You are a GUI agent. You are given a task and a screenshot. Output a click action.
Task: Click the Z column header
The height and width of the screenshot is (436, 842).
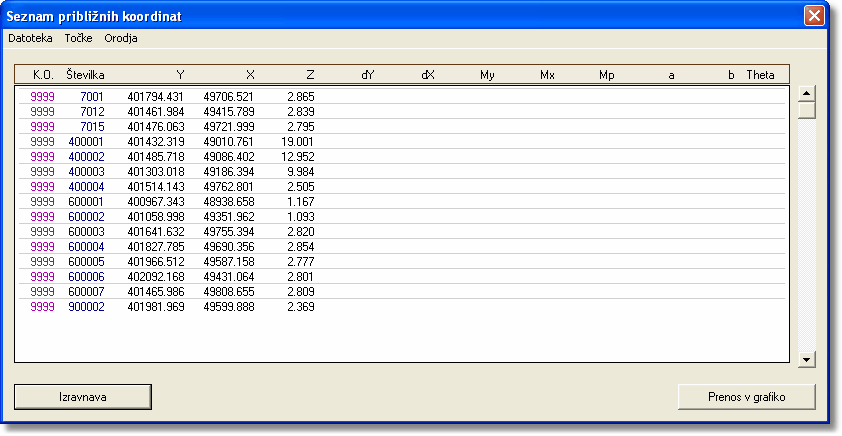(x=310, y=75)
